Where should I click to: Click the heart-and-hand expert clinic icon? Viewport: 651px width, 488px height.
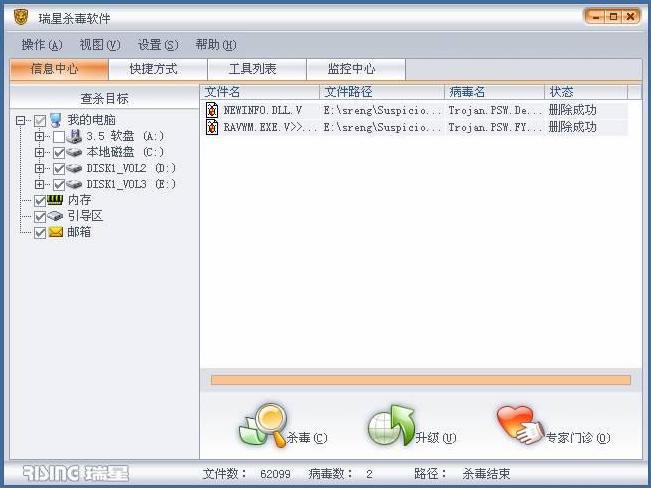click(520, 424)
